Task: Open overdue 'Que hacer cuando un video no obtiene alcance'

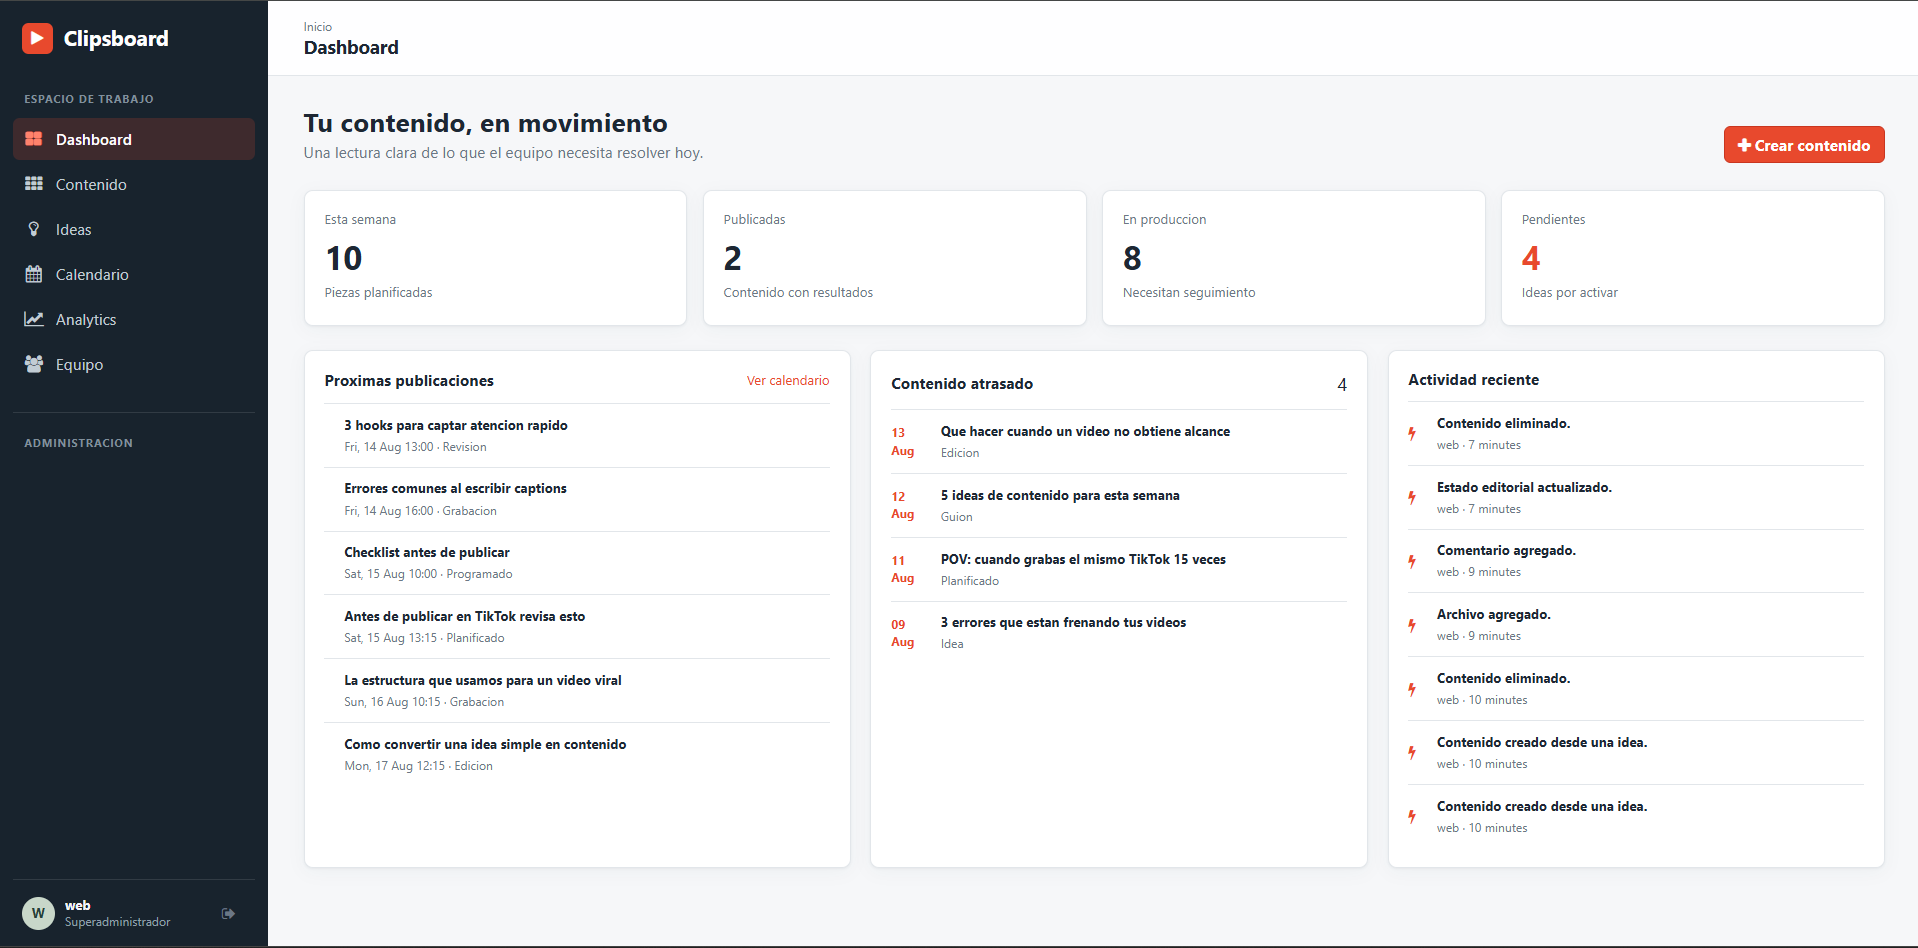Action: pyautogui.click(x=1119, y=442)
